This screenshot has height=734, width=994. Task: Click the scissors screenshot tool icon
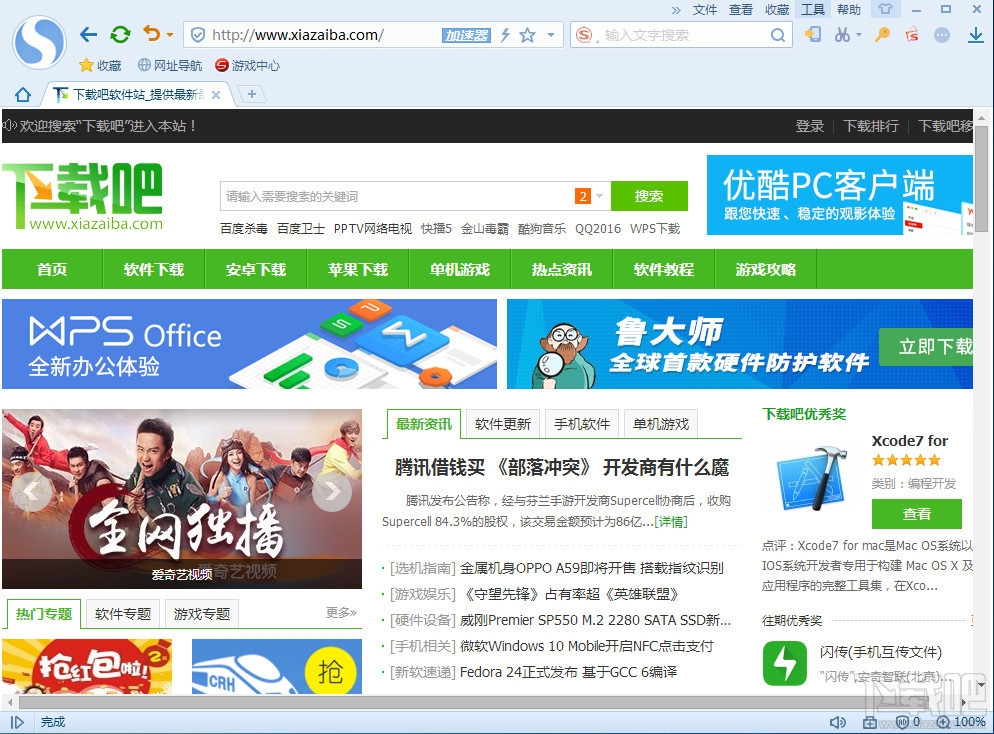point(842,35)
